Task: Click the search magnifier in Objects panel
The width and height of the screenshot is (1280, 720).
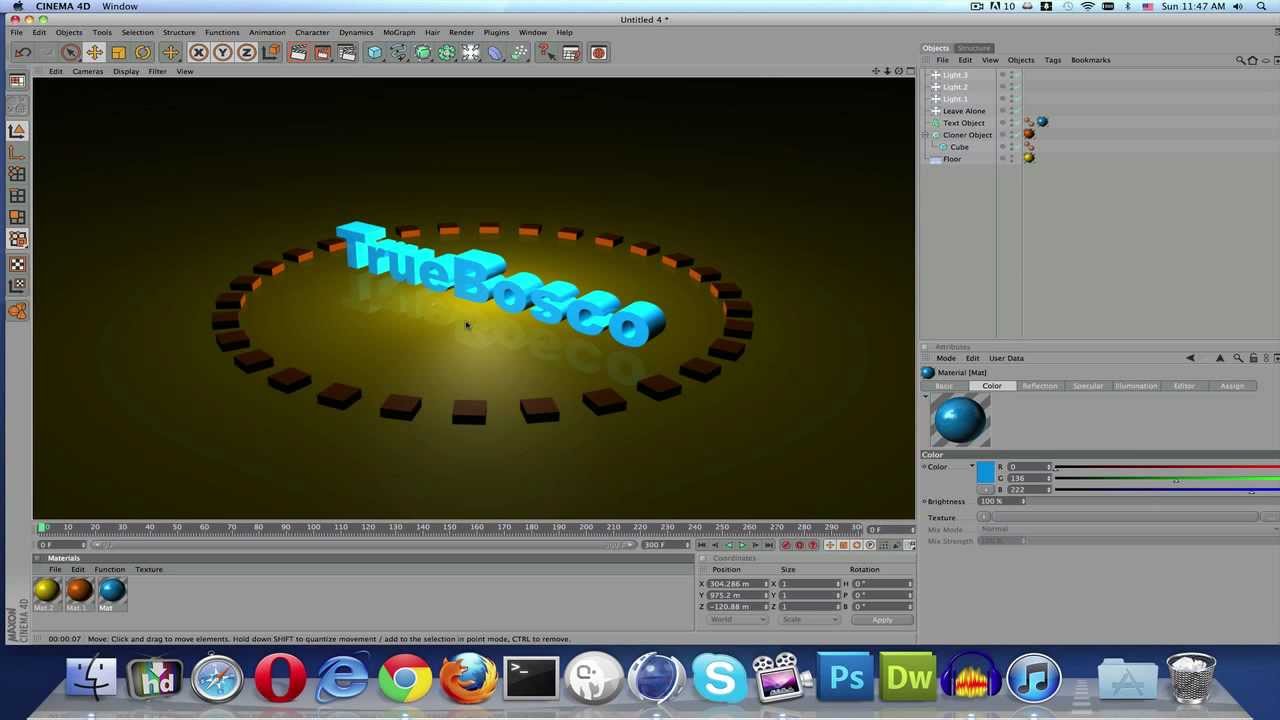Action: (x=1241, y=60)
